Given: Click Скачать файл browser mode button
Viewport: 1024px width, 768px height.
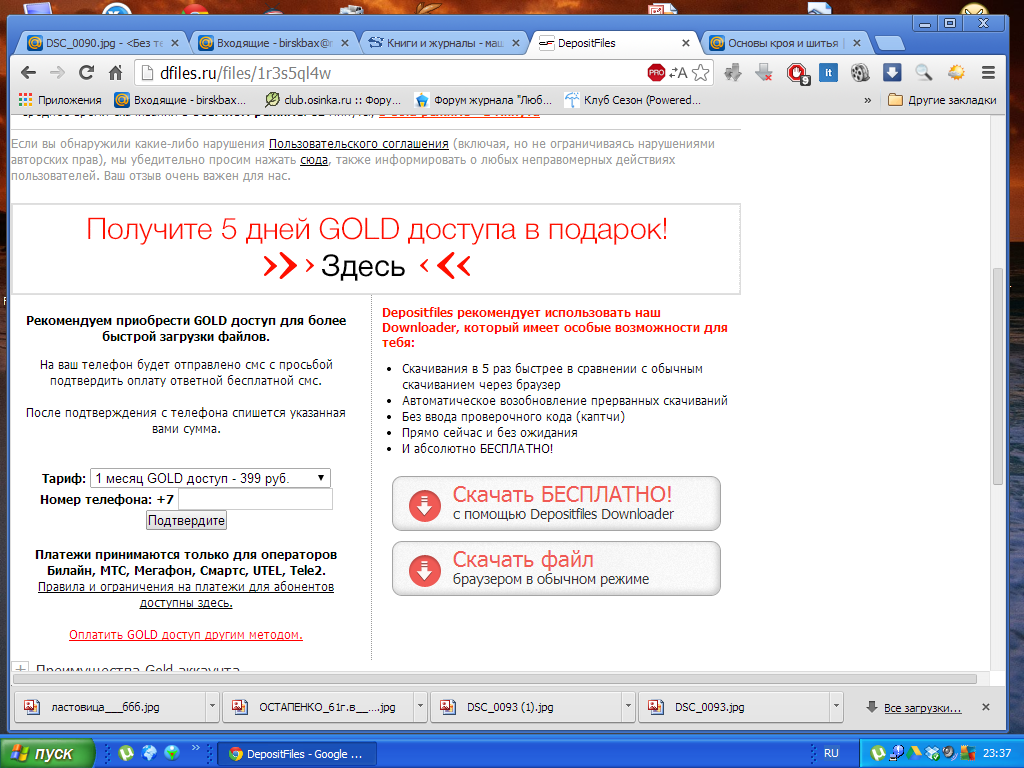Looking at the screenshot, I should point(556,568).
